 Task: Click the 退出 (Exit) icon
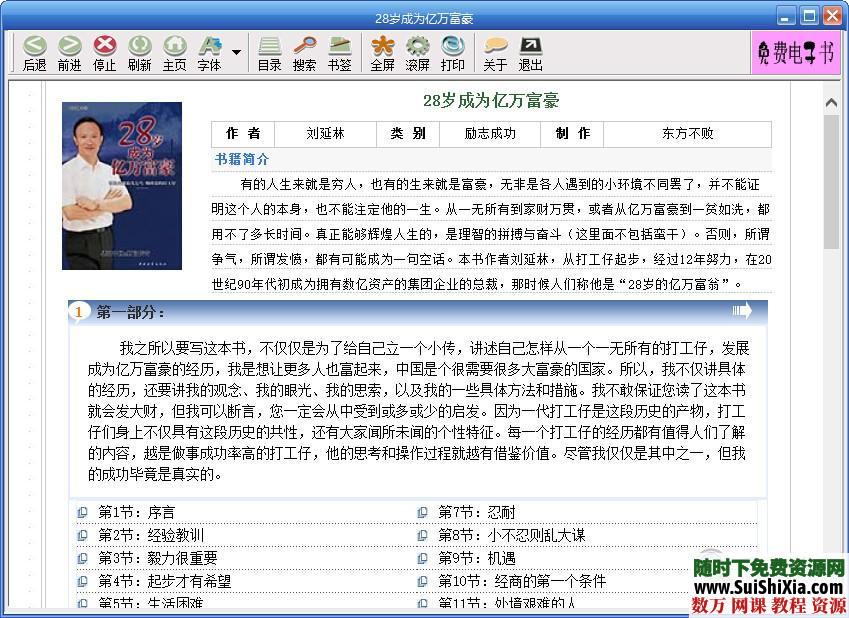click(x=530, y=52)
